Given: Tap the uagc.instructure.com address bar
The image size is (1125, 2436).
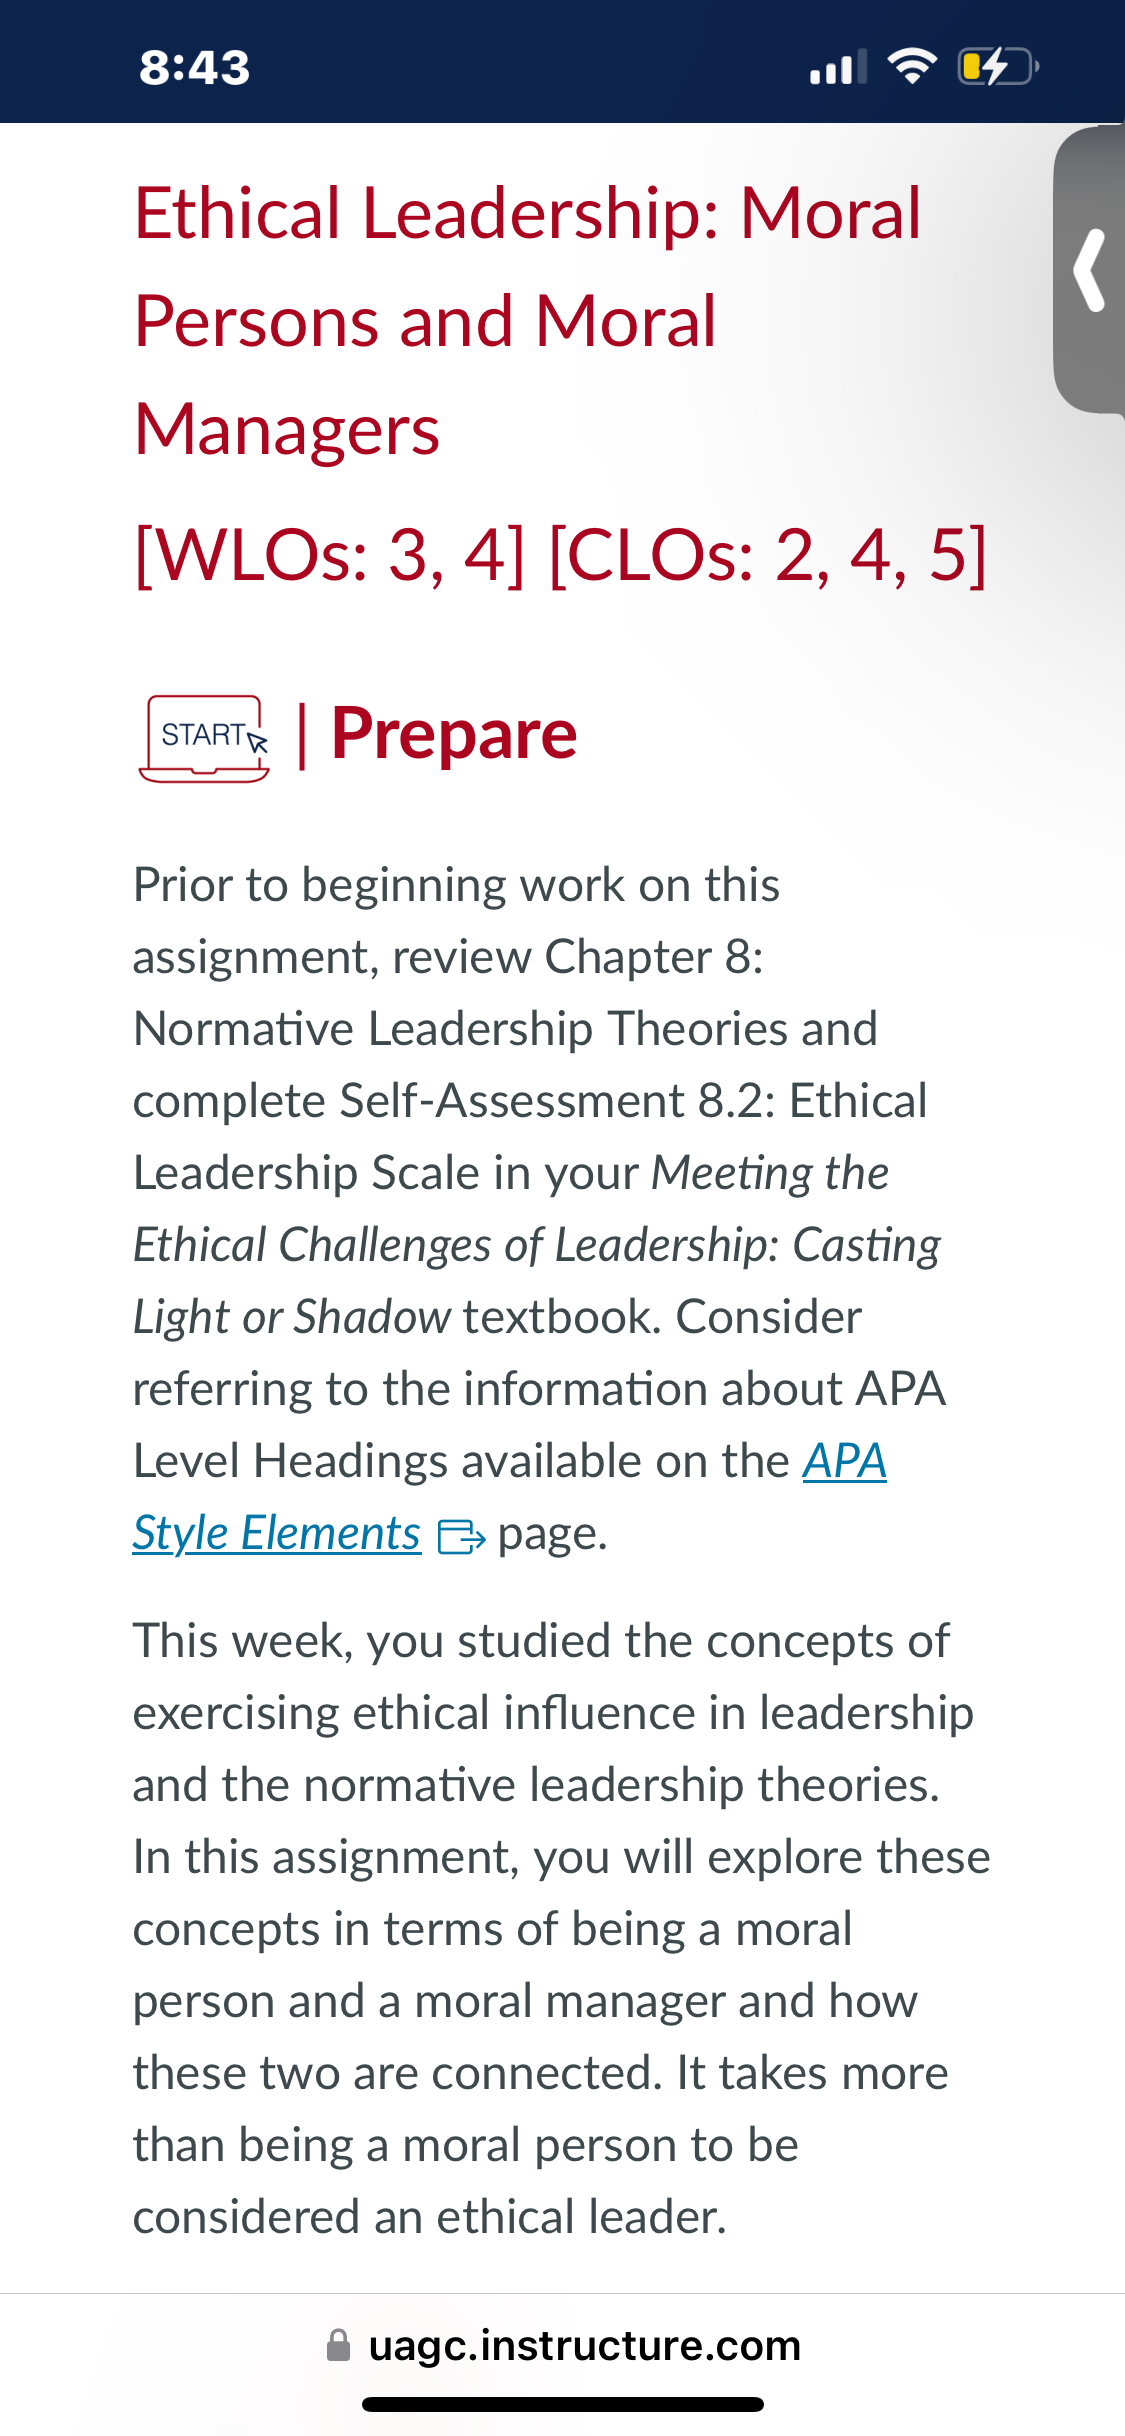Looking at the screenshot, I should (563, 2345).
